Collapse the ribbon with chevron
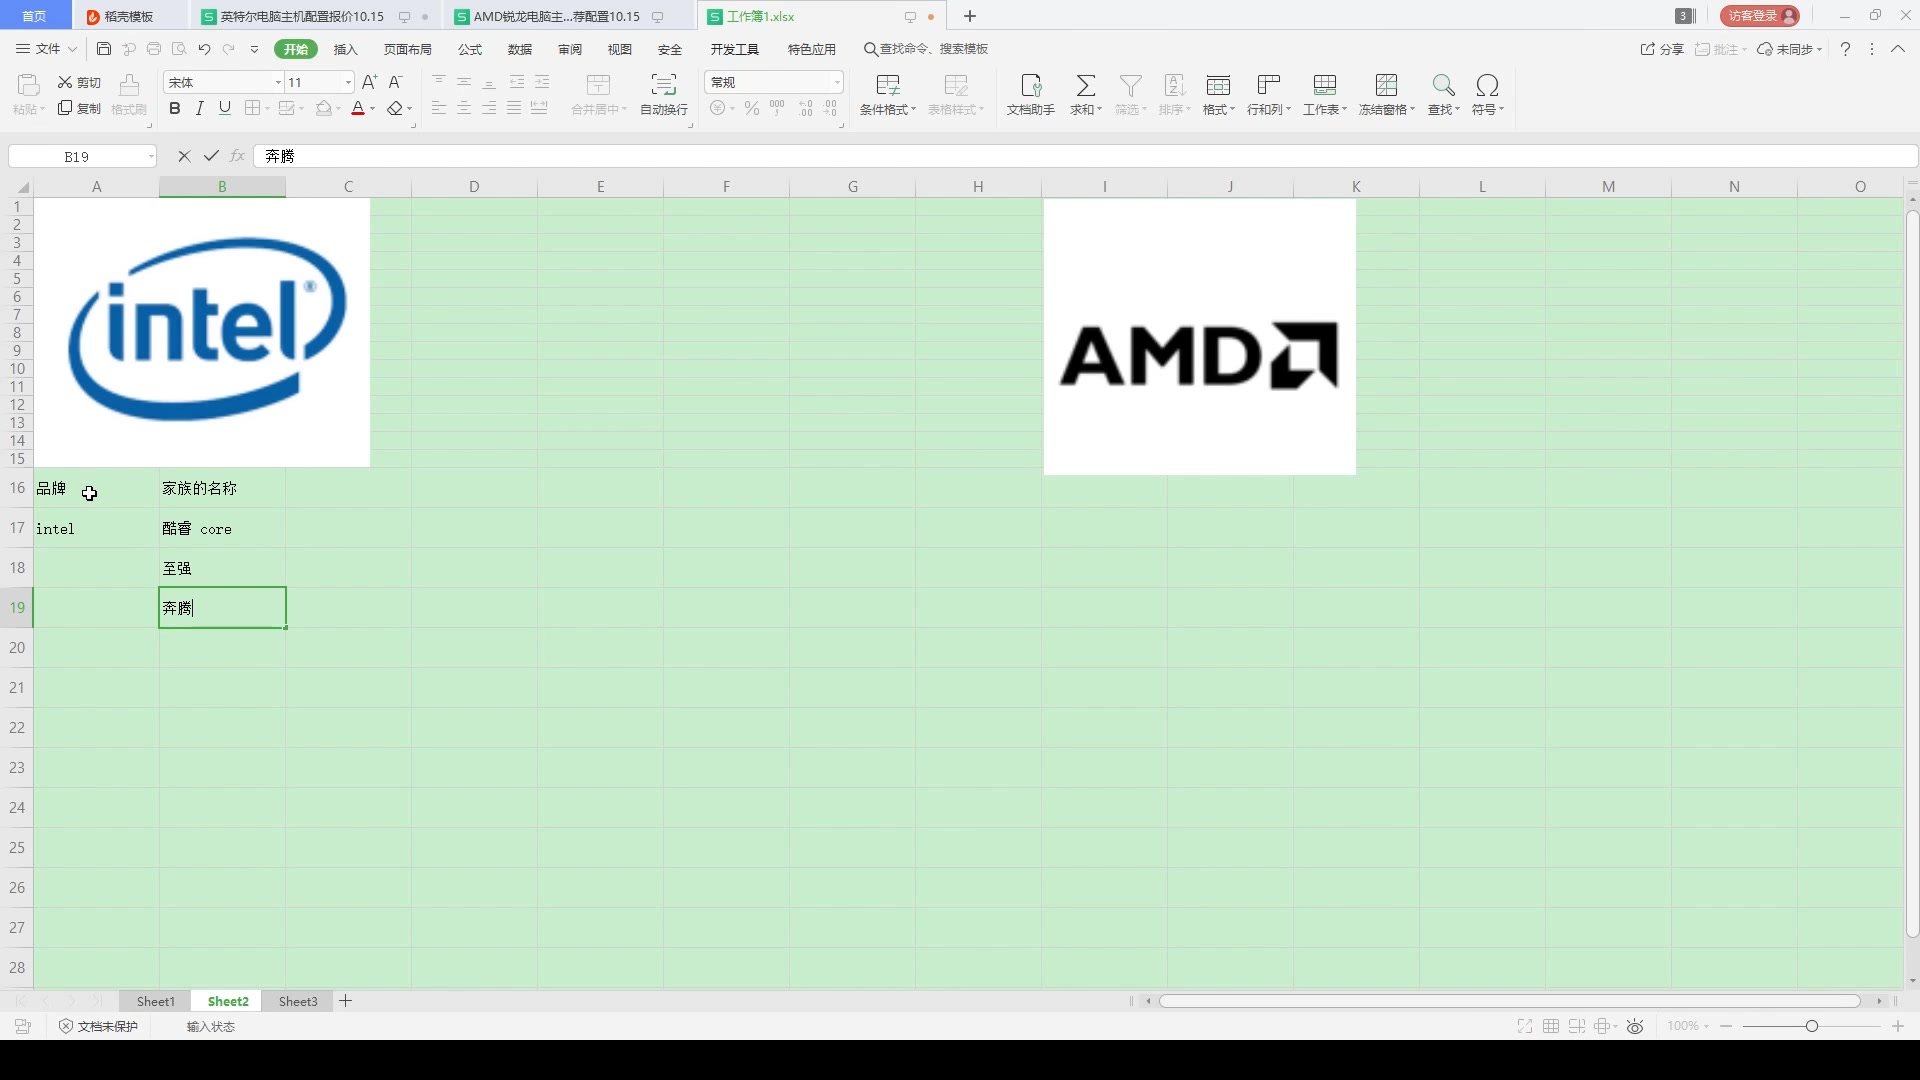The height and width of the screenshot is (1080, 1920). click(x=1898, y=49)
